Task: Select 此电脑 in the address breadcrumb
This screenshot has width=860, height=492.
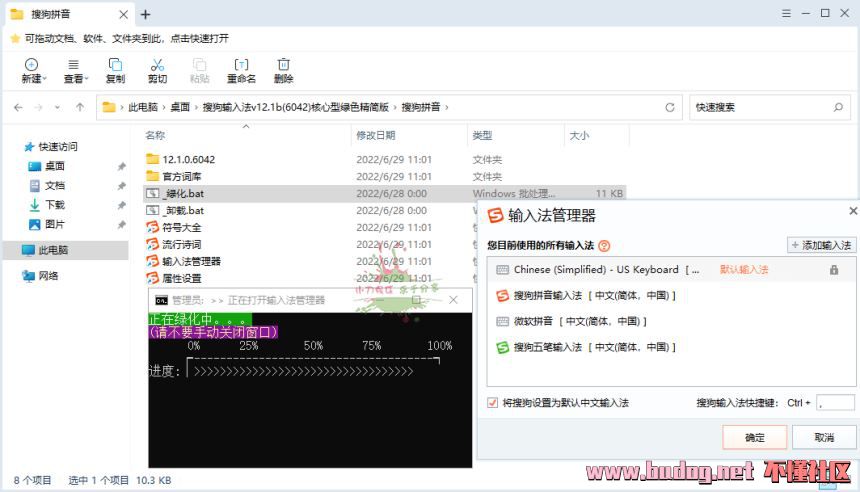Action: point(143,107)
